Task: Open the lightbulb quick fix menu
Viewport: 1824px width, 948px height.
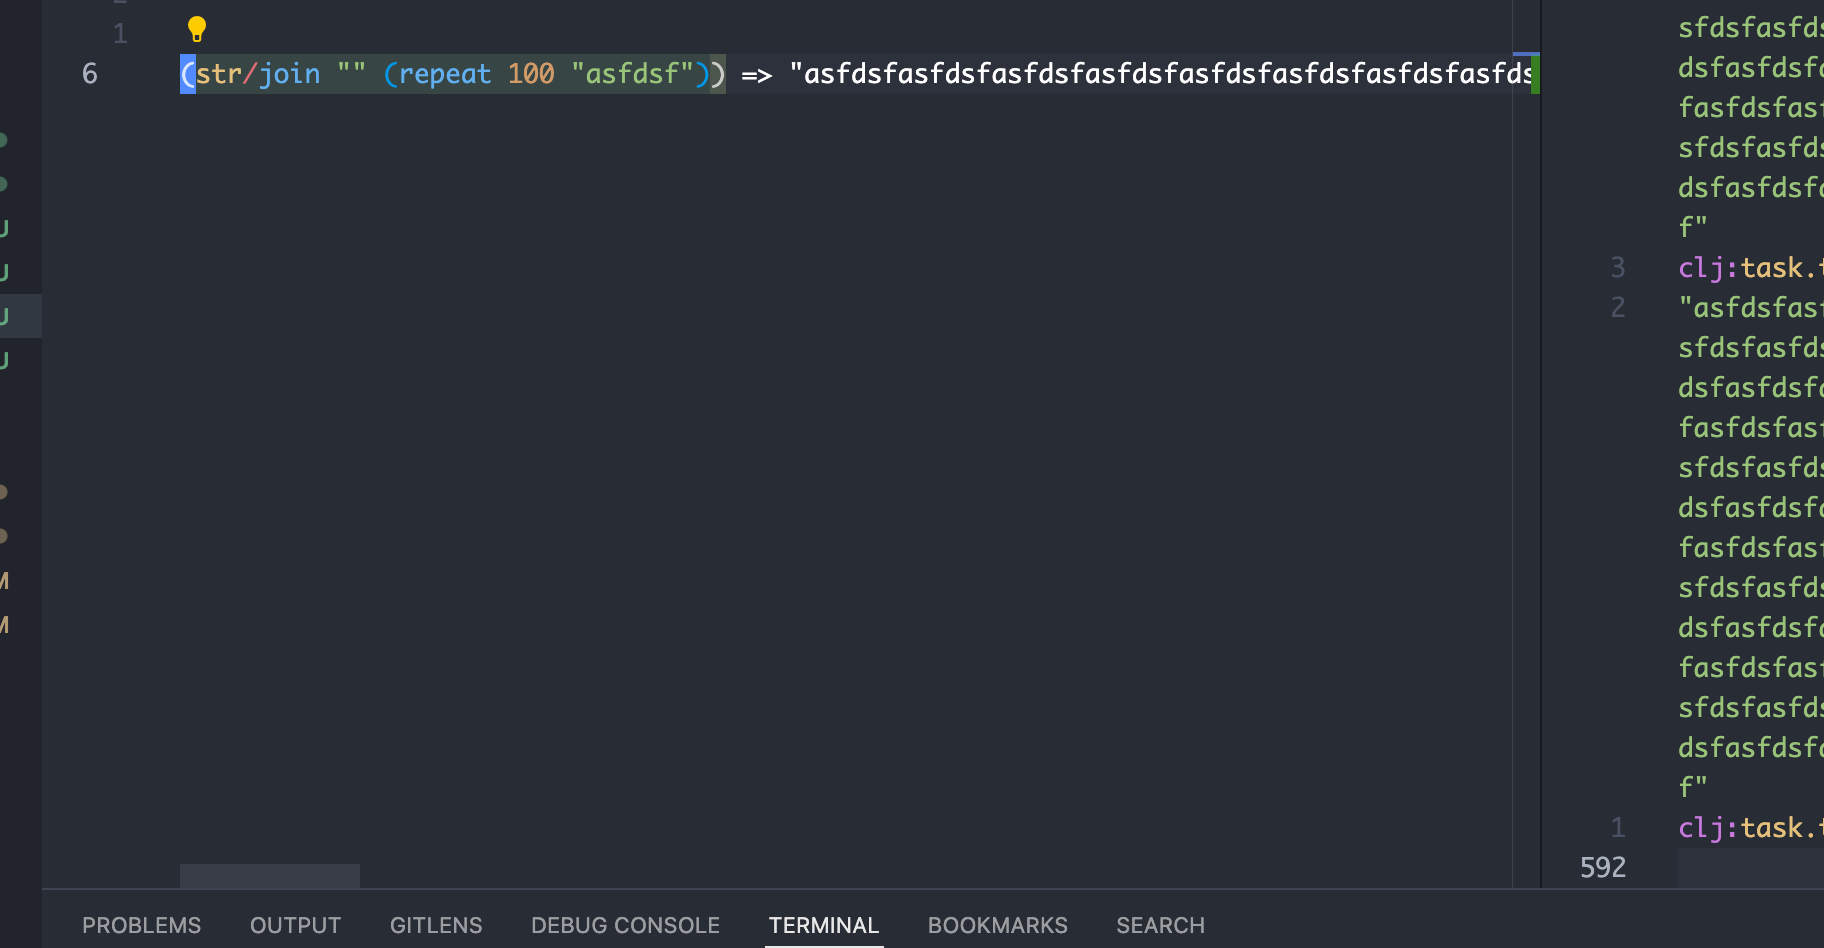Action: pyautogui.click(x=196, y=30)
